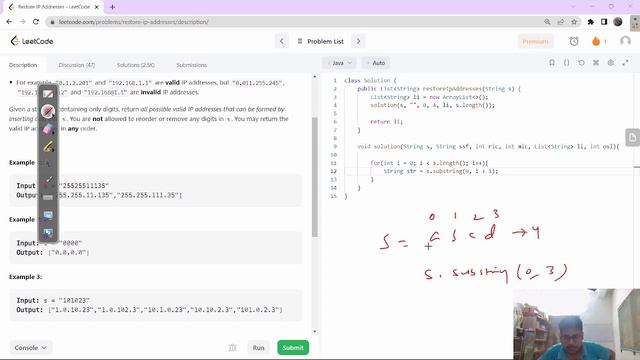Click the bookmark icon in the code editor toolbar
This screenshot has height=360, width=640.
pyautogui.click(x=551, y=63)
